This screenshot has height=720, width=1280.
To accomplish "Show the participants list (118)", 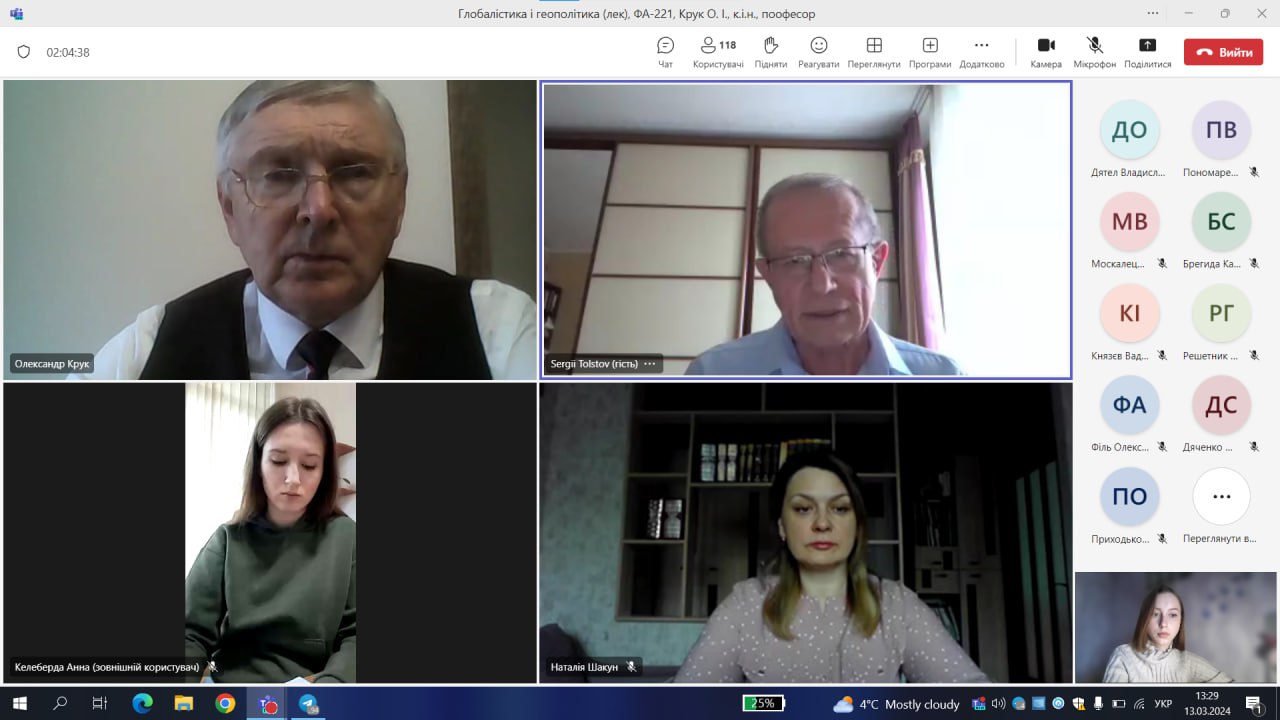I will tap(718, 52).
